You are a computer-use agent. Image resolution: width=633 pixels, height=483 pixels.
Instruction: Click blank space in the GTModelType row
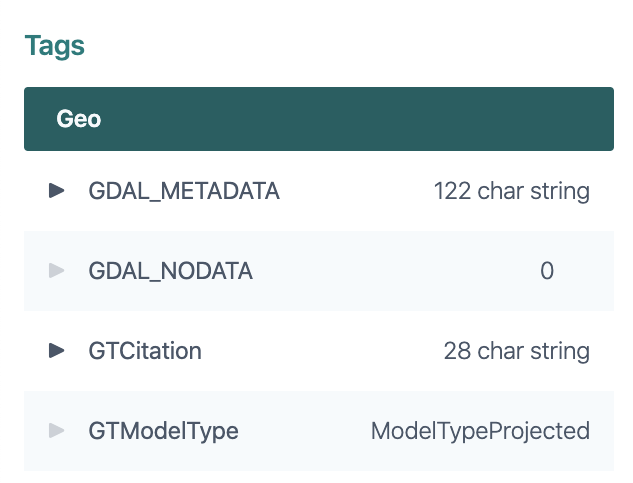point(300,431)
